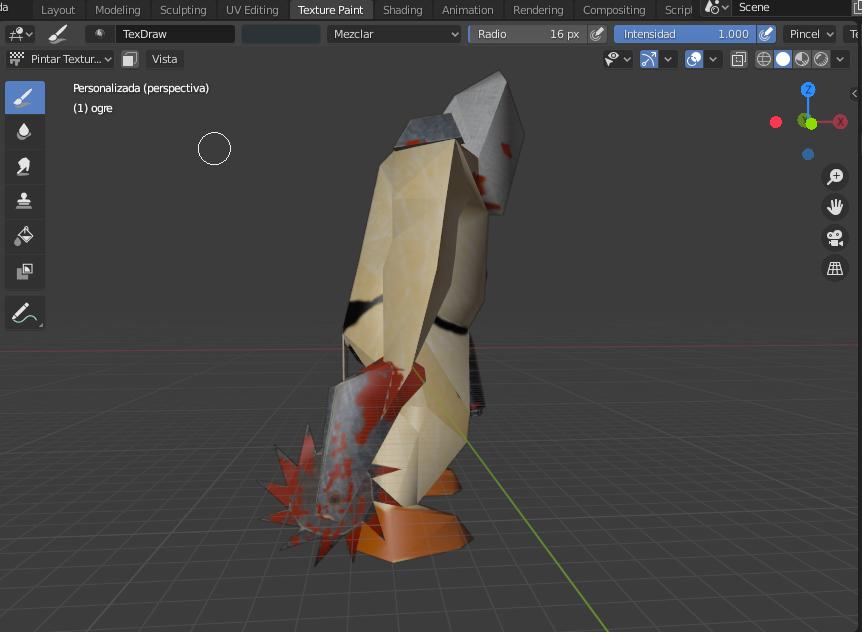Open the Shading workspace tab

(x=402, y=10)
